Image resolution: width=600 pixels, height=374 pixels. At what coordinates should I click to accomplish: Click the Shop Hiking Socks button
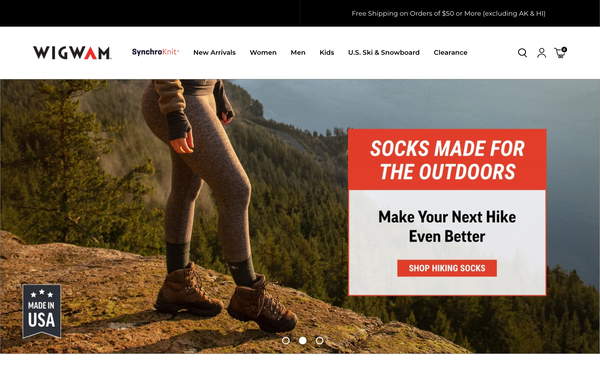pos(447,268)
